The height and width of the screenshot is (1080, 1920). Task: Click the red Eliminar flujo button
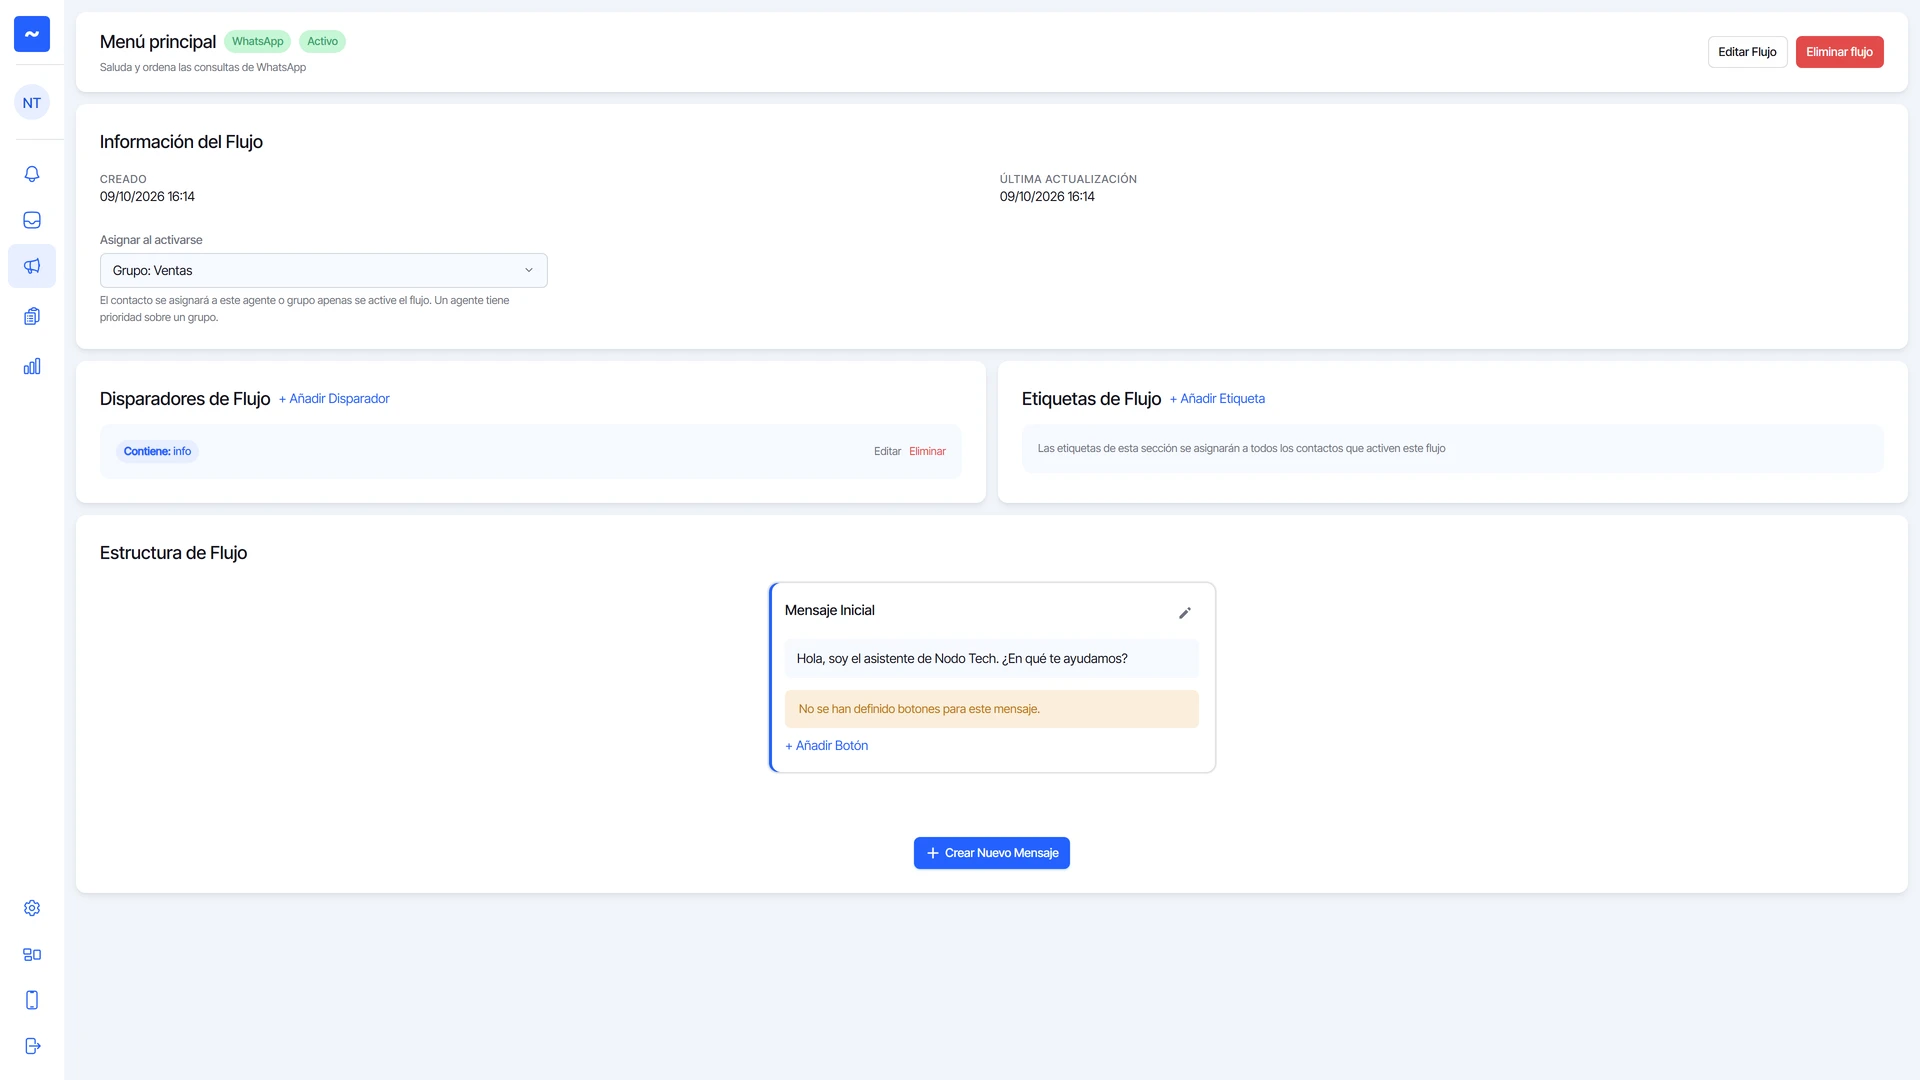[x=1839, y=52]
